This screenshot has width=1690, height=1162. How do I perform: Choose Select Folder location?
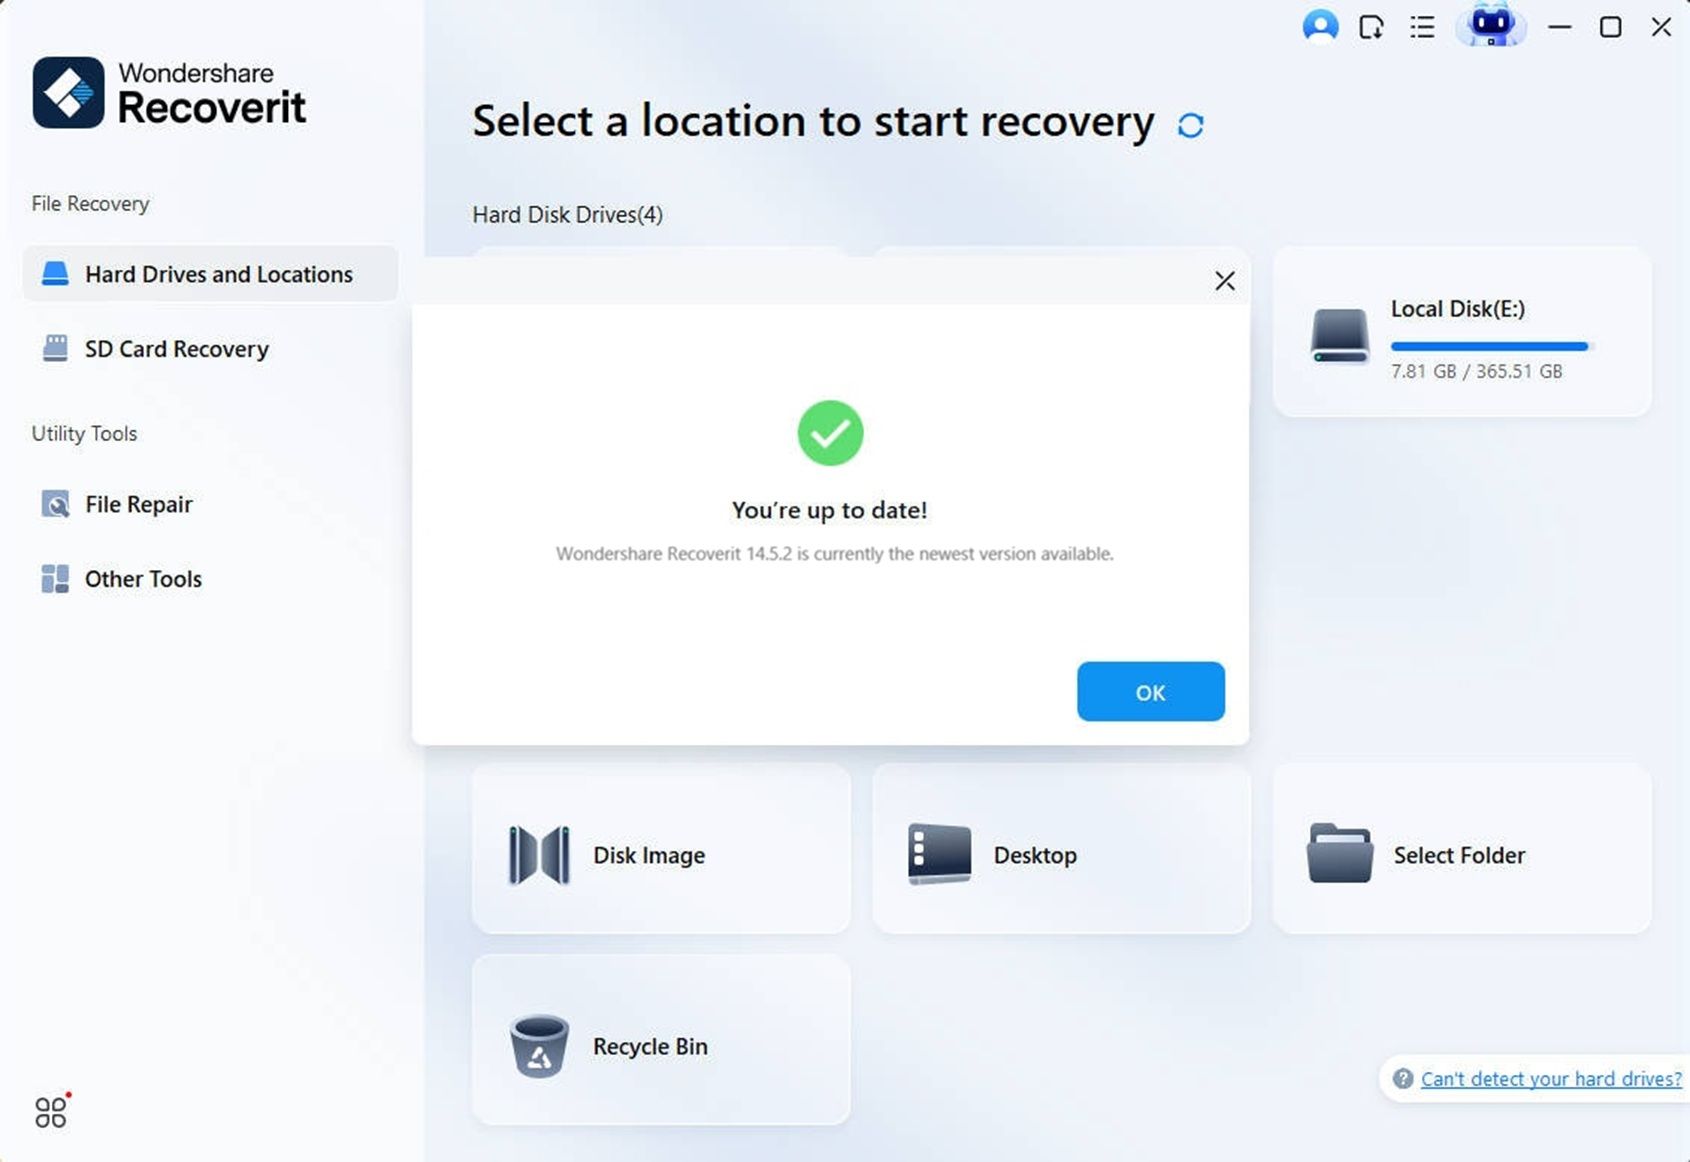(1462, 849)
